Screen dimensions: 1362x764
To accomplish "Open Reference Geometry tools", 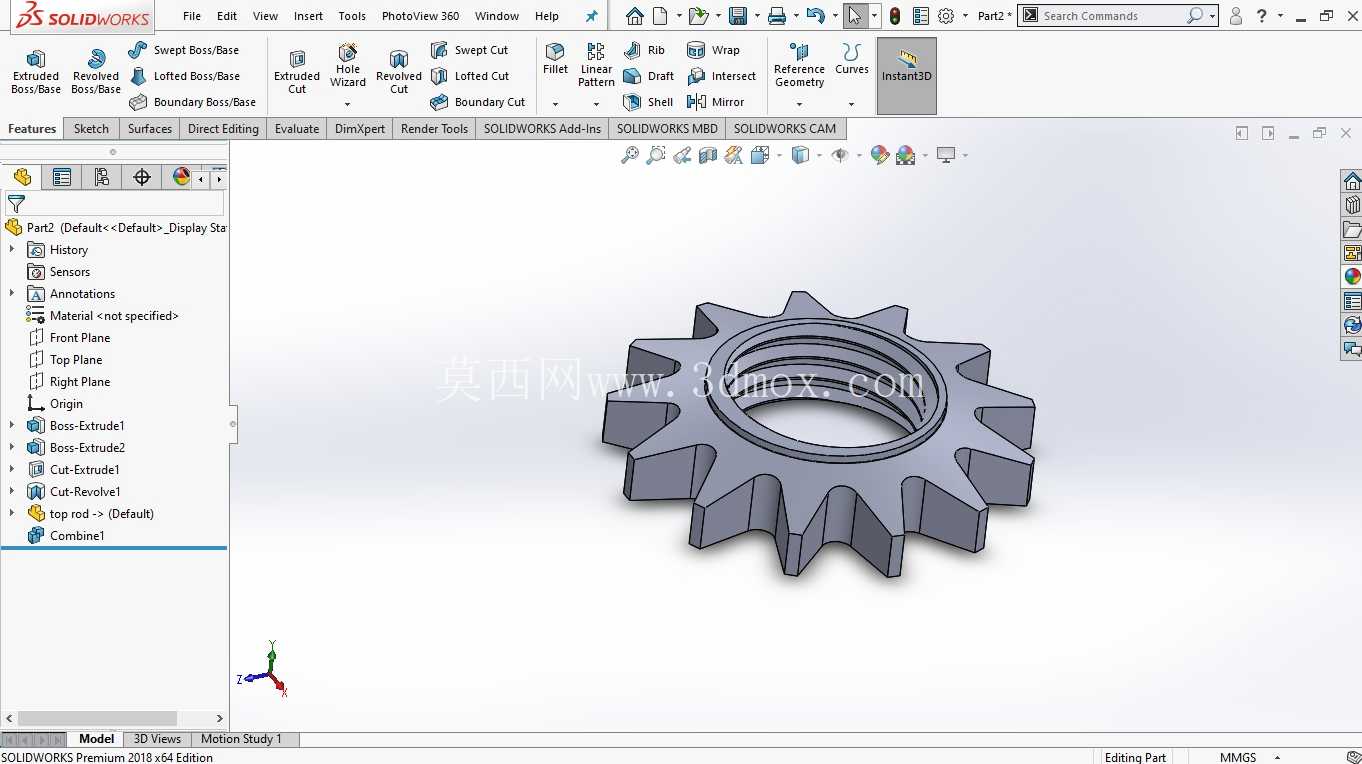I will [799, 65].
